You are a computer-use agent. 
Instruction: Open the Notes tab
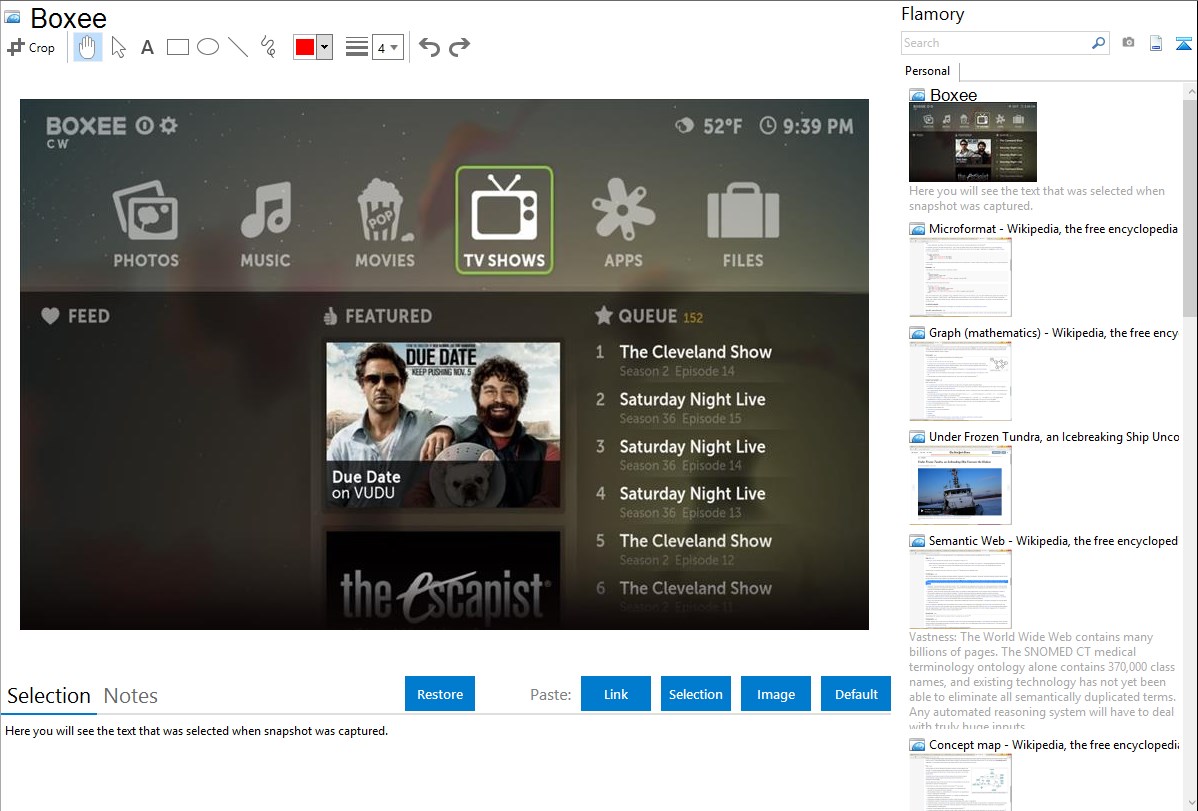131,696
